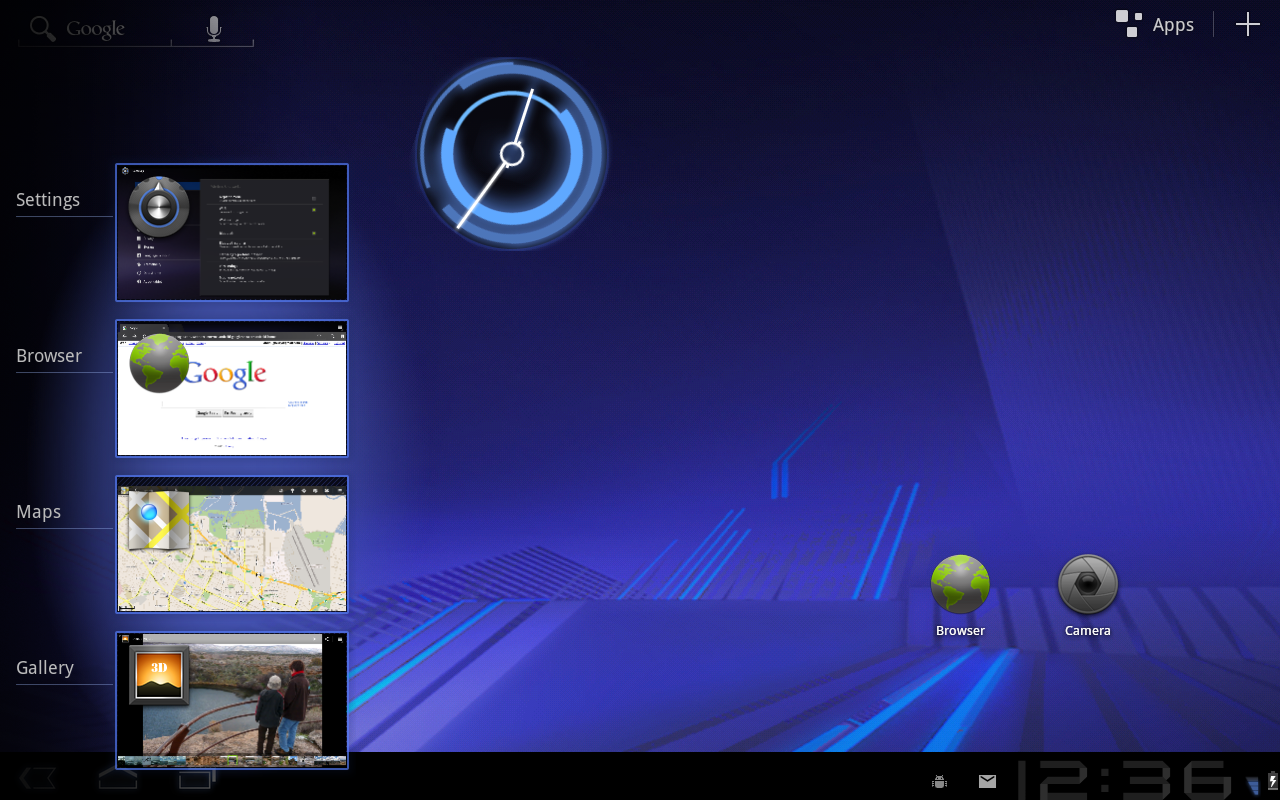Switch to the Gallery recent app preview
This screenshot has height=800, width=1280.
pos(232,700)
